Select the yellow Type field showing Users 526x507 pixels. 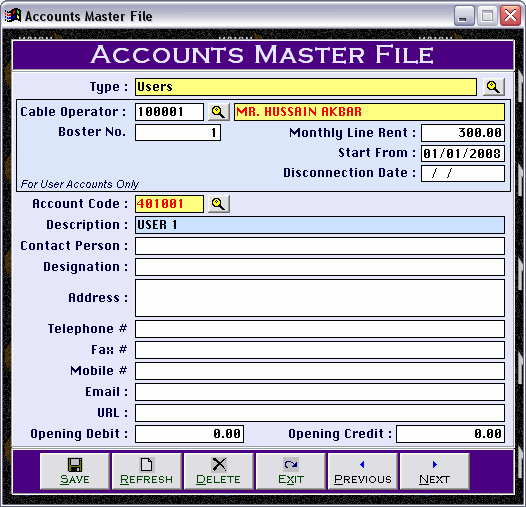pos(306,87)
